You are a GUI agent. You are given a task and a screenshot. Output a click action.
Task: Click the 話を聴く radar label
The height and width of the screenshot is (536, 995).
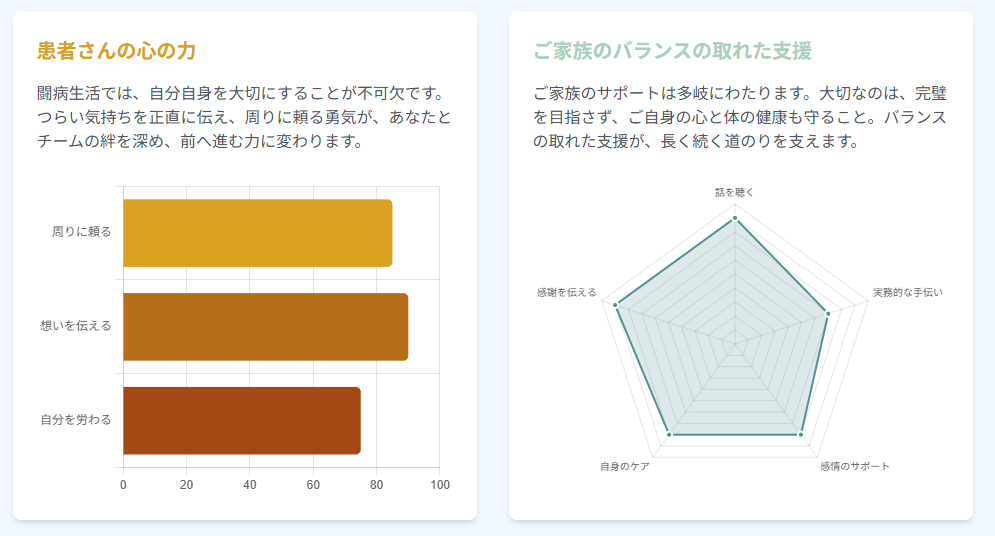pos(735,191)
